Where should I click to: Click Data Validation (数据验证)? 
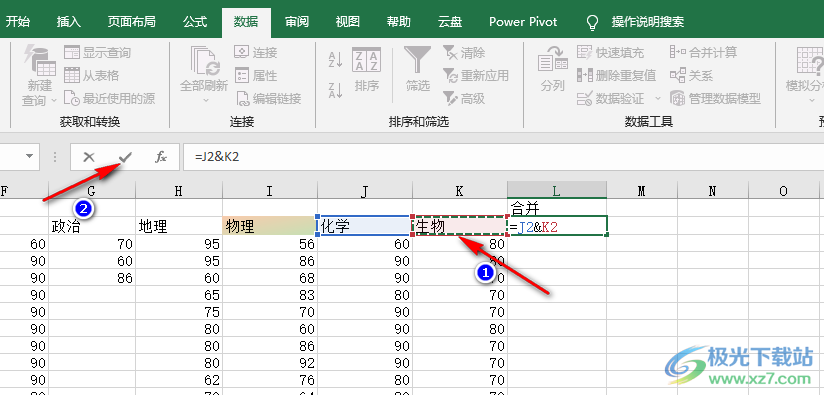(610, 98)
